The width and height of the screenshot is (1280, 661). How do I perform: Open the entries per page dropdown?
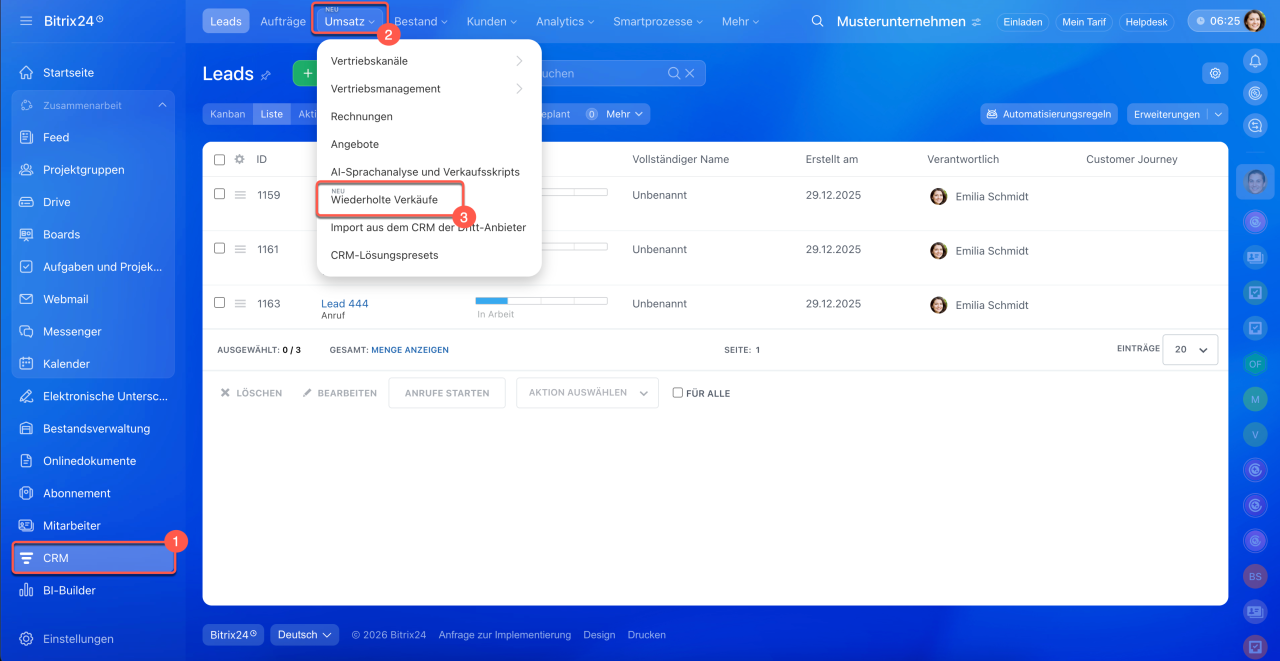[x=1190, y=350]
